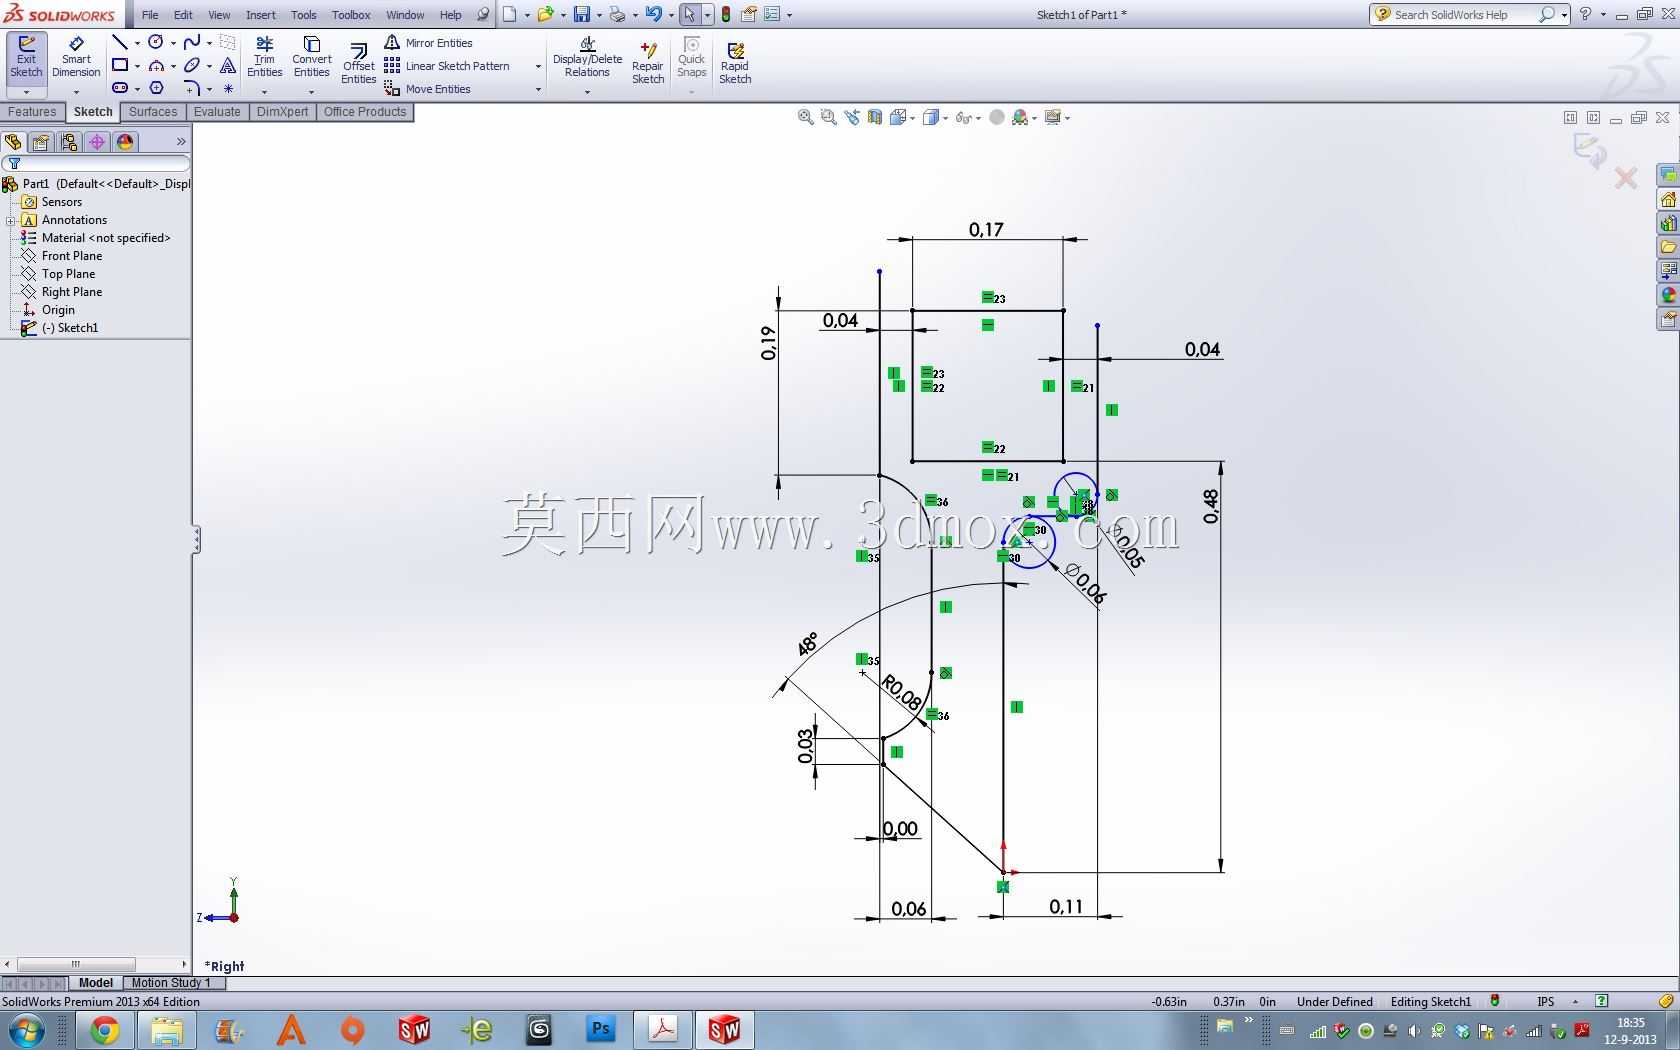Open dropdown below Display/Delete Relations

587,92
